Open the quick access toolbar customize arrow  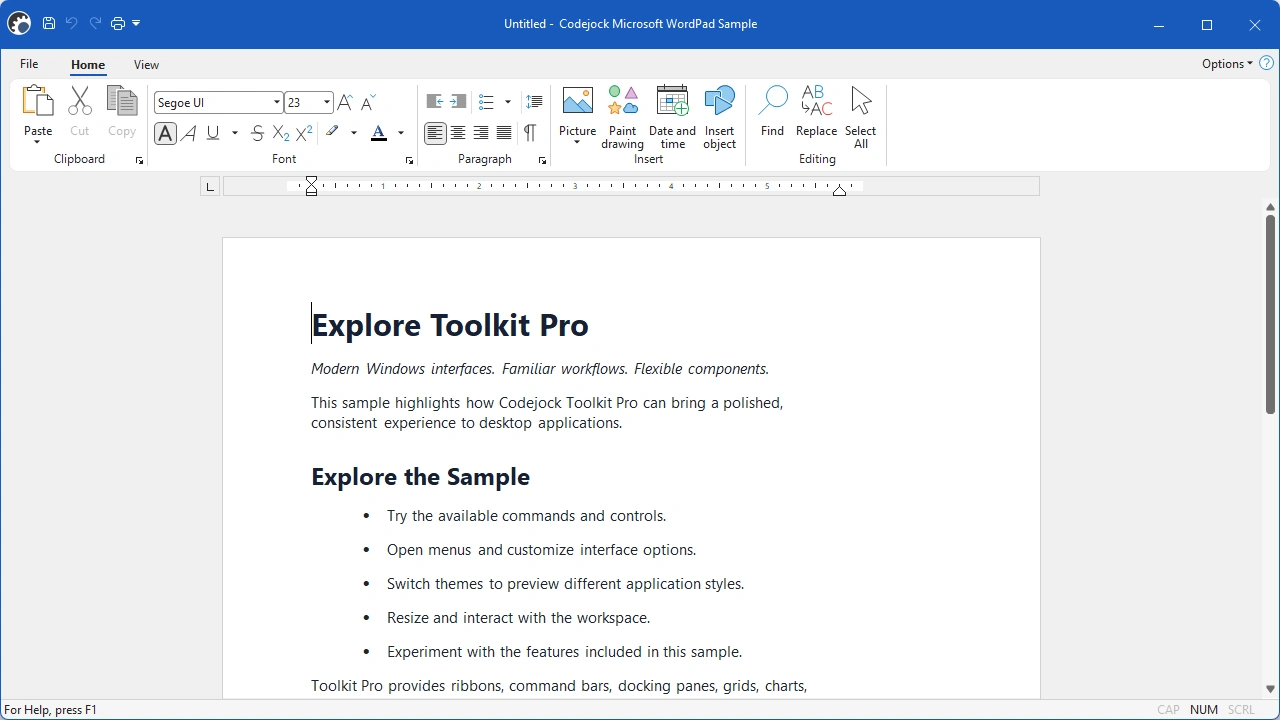136,24
